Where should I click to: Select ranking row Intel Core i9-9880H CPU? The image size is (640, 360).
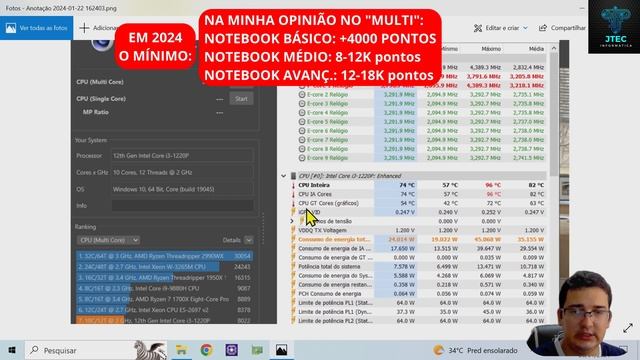164,288
